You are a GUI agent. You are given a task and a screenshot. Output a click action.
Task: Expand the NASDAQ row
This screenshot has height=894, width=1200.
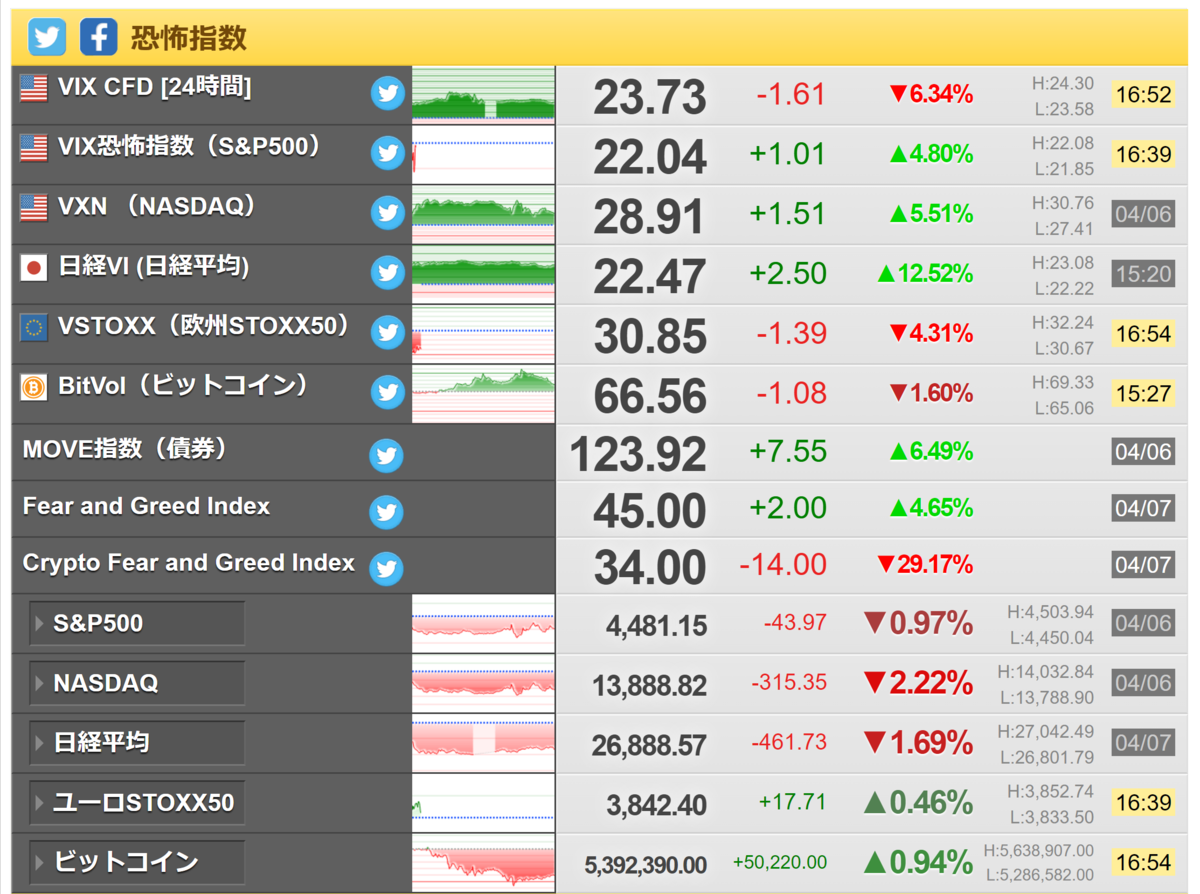pyautogui.click(x=137, y=683)
